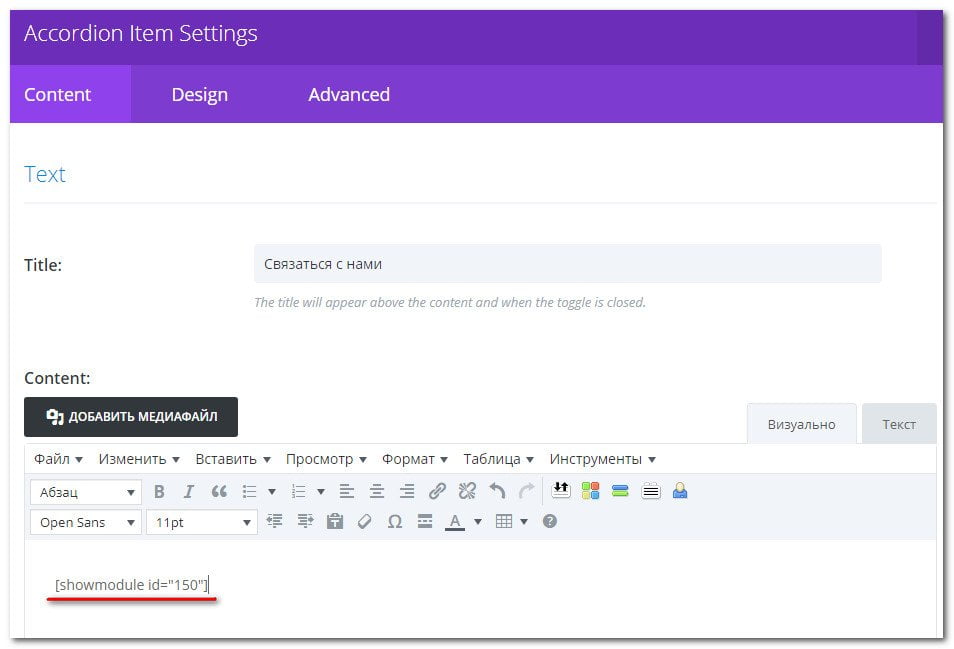Click the clear formatting eraser icon

click(x=365, y=522)
